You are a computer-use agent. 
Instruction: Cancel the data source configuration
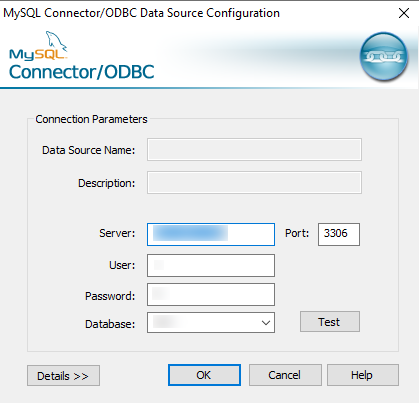285,375
